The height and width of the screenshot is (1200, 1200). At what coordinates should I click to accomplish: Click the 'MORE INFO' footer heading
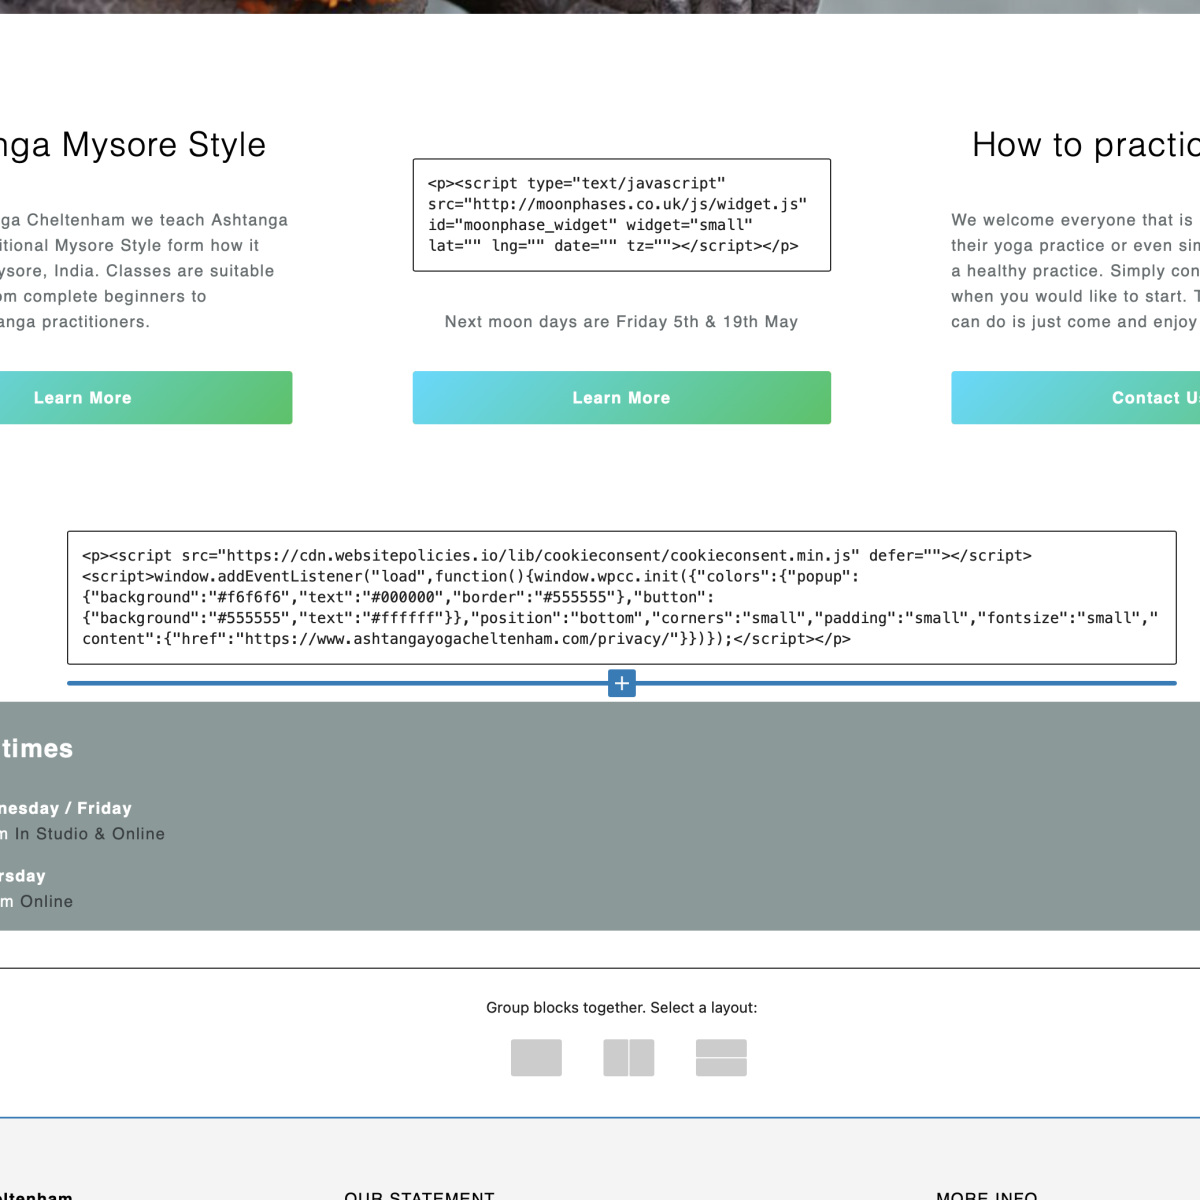(987, 1195)
